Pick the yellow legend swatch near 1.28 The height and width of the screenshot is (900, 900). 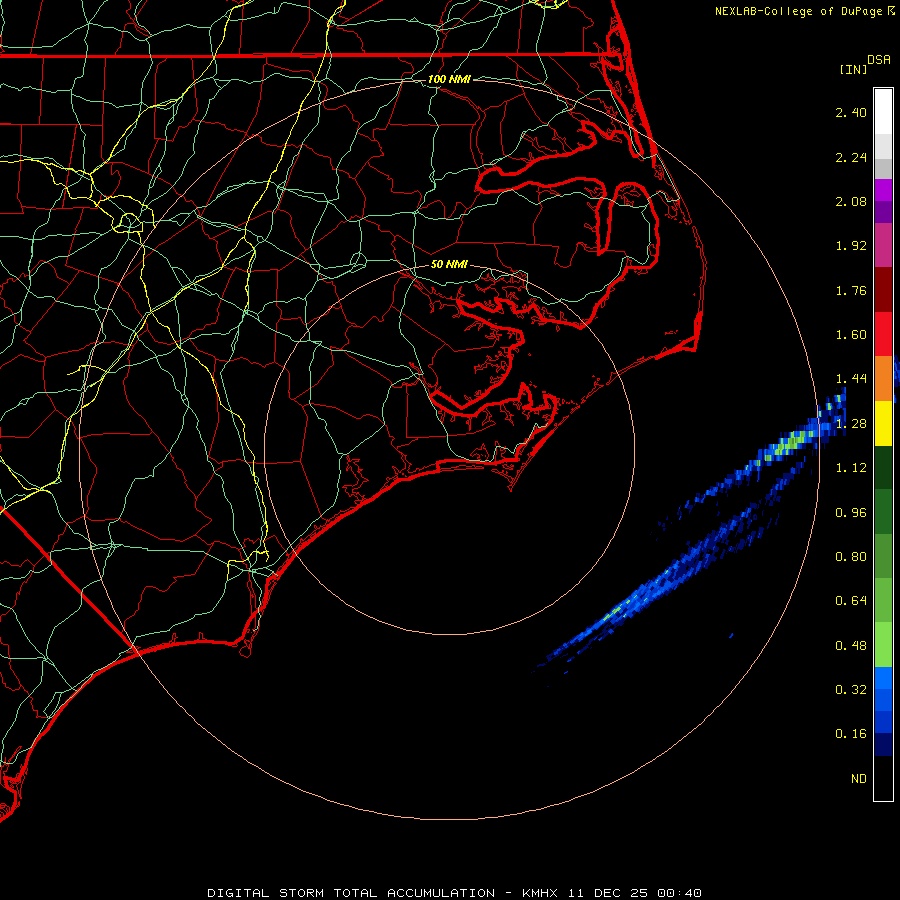(x=883, y=423)
